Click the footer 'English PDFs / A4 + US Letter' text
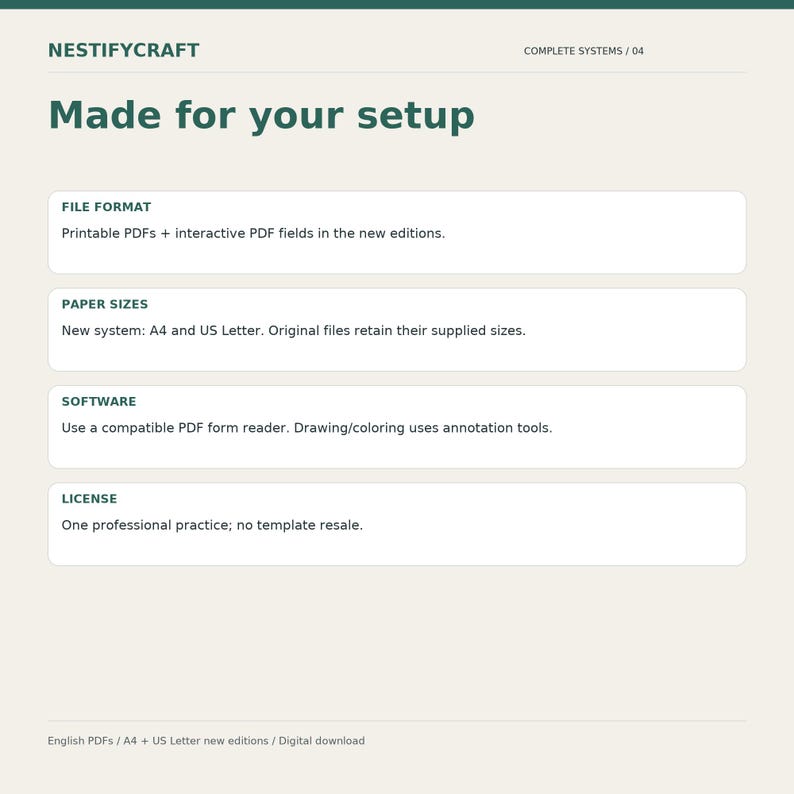 point(206,741)
